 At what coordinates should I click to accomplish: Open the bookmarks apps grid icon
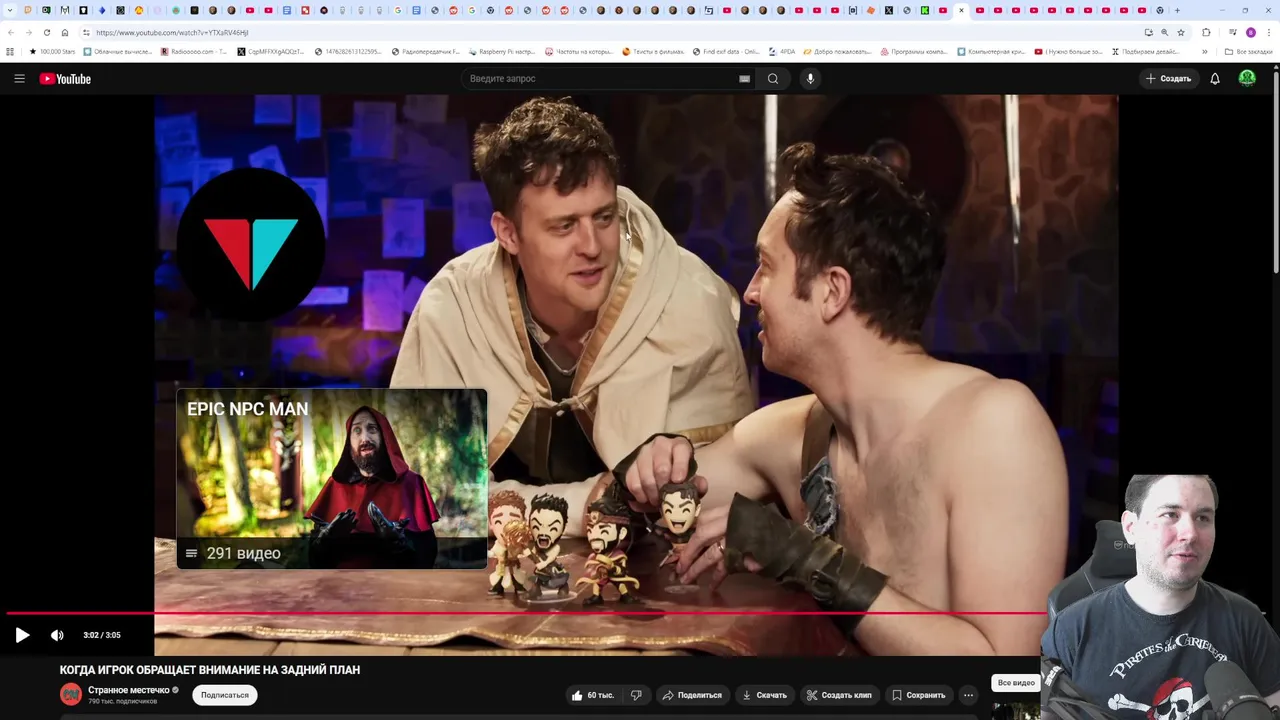point(11,51)
